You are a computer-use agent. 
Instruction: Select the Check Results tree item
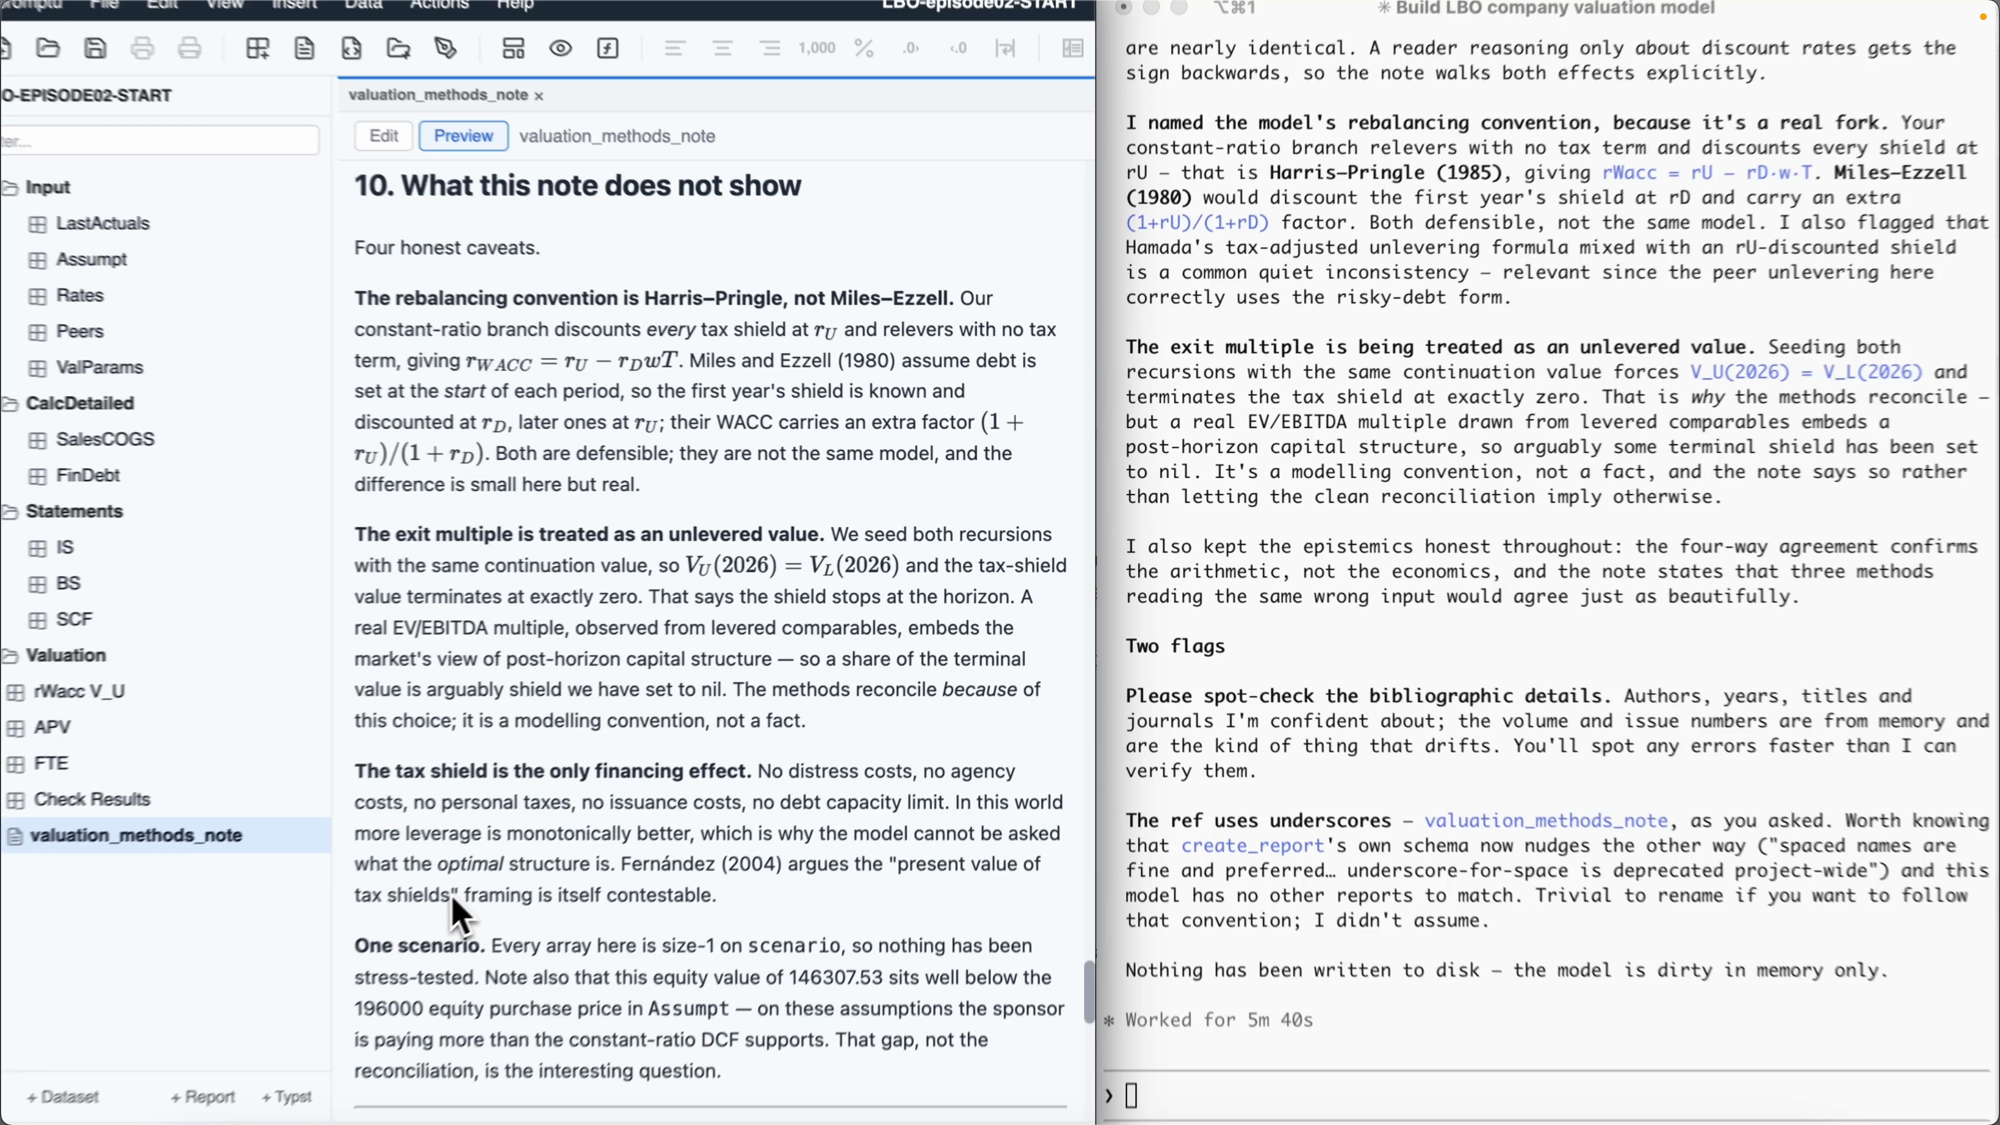pos(92,799)
